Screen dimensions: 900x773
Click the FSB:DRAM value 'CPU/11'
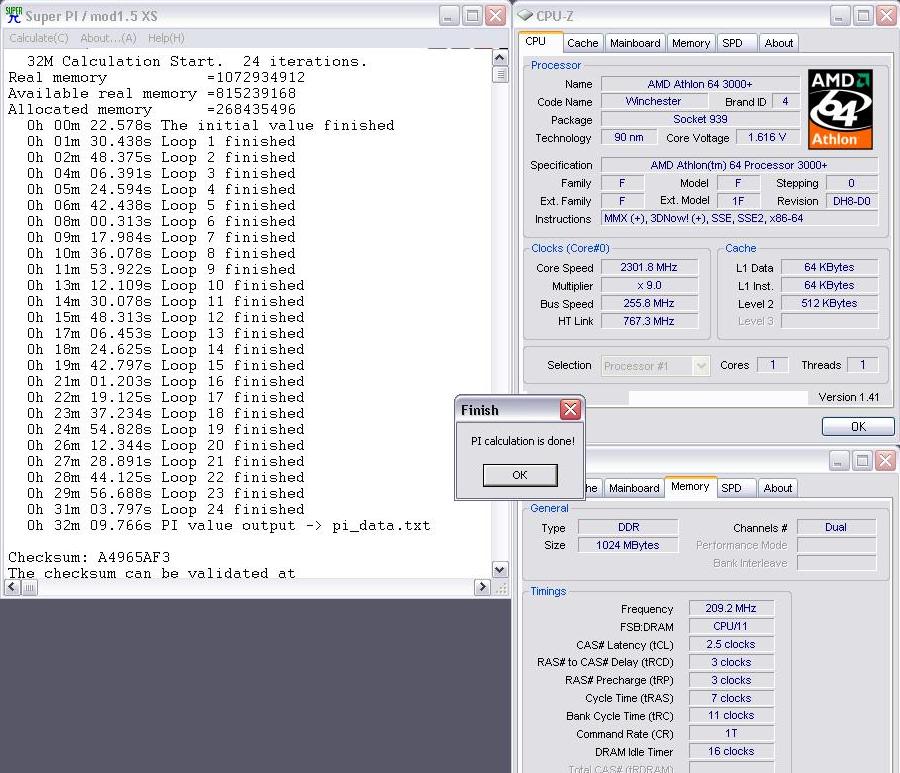pos(731,626)
